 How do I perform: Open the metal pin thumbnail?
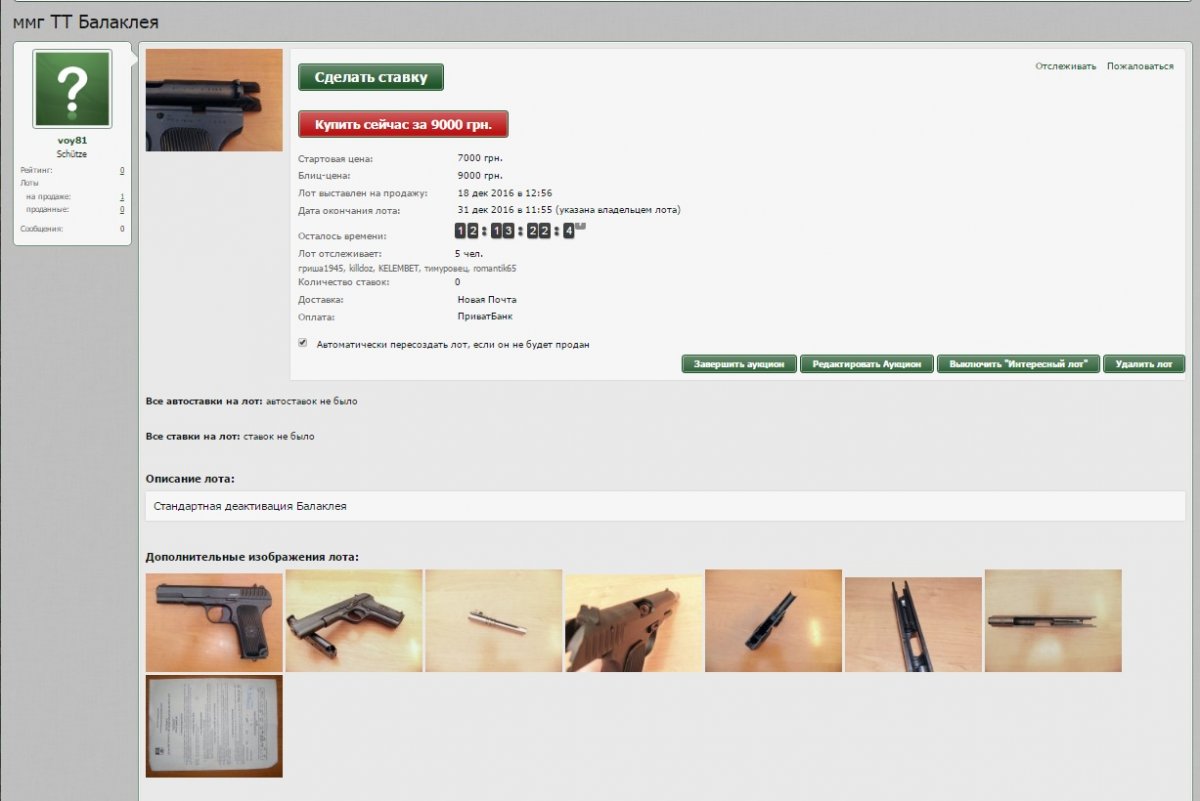point(494,621)
